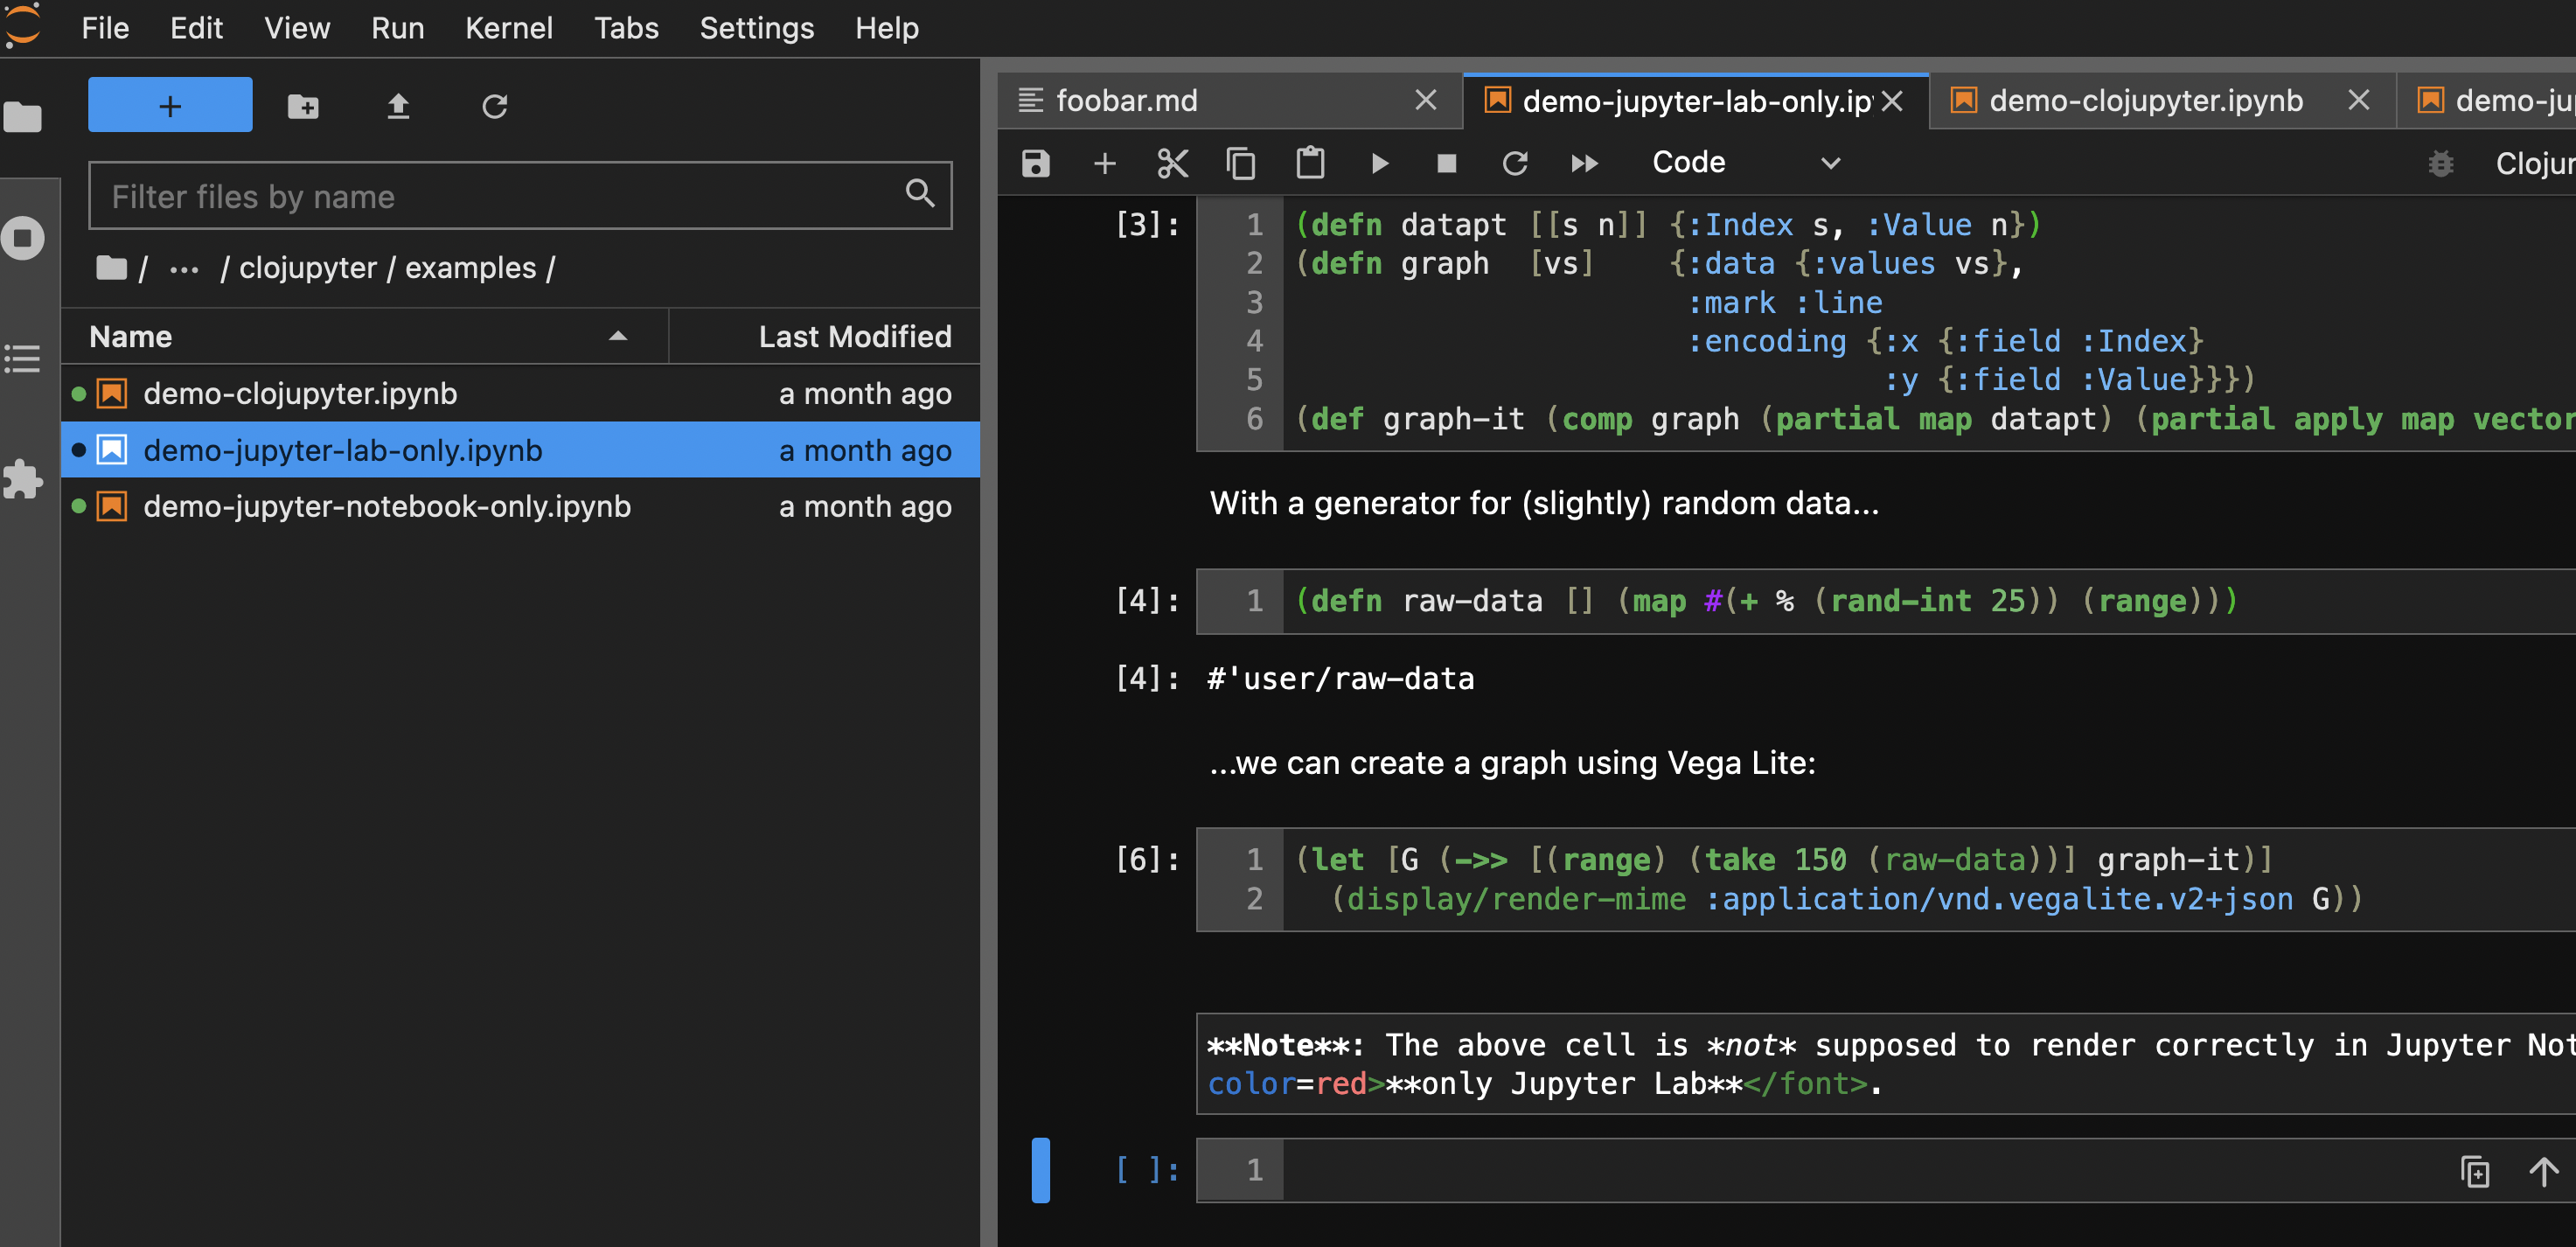
Task: Open the Help menu
Action: point(887,28)
